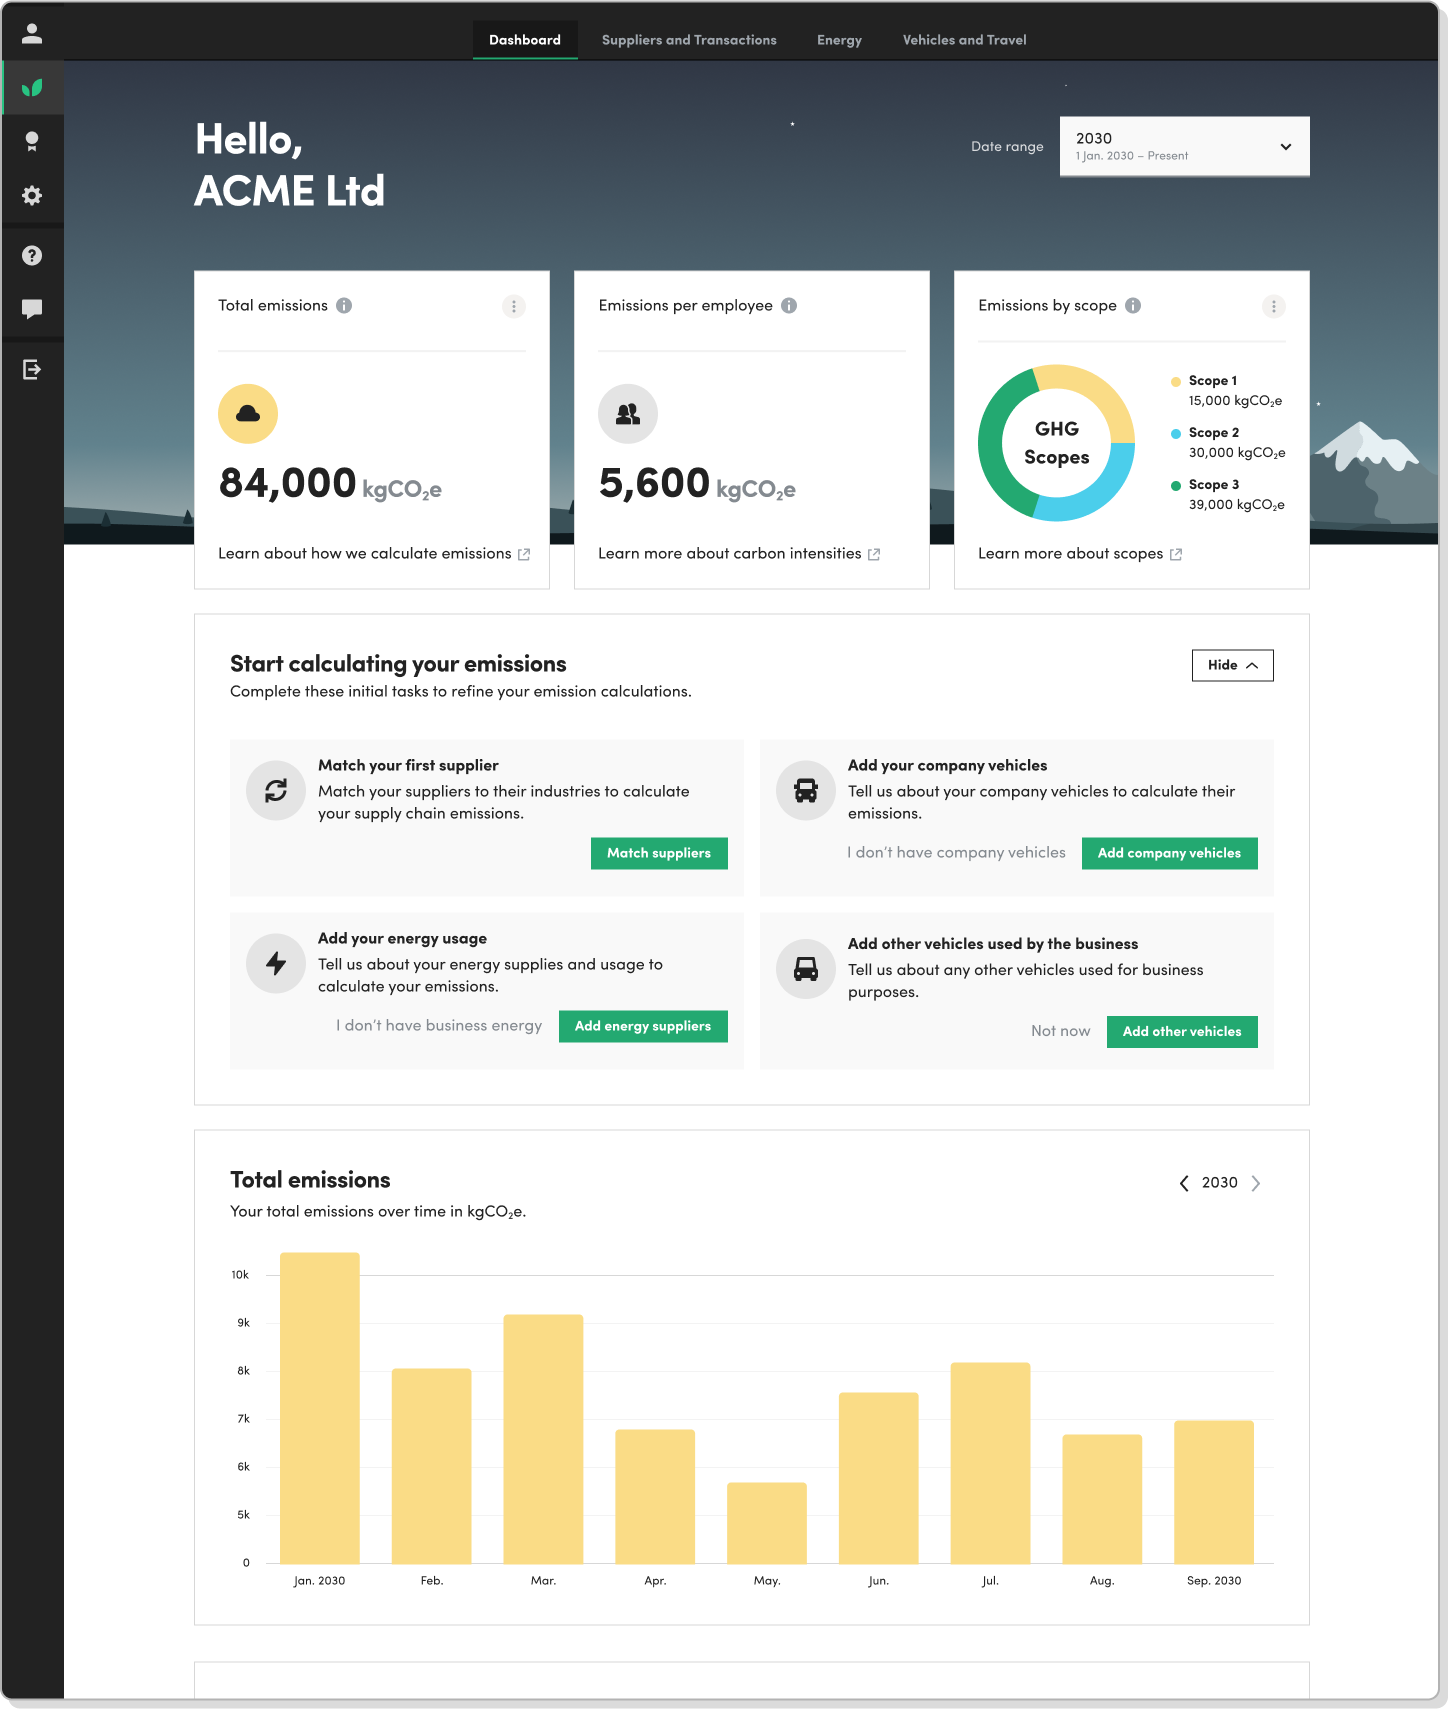Click the yellow cloud emissions icon
The width and height of the screenshot is (1448, 1709).
248,414
